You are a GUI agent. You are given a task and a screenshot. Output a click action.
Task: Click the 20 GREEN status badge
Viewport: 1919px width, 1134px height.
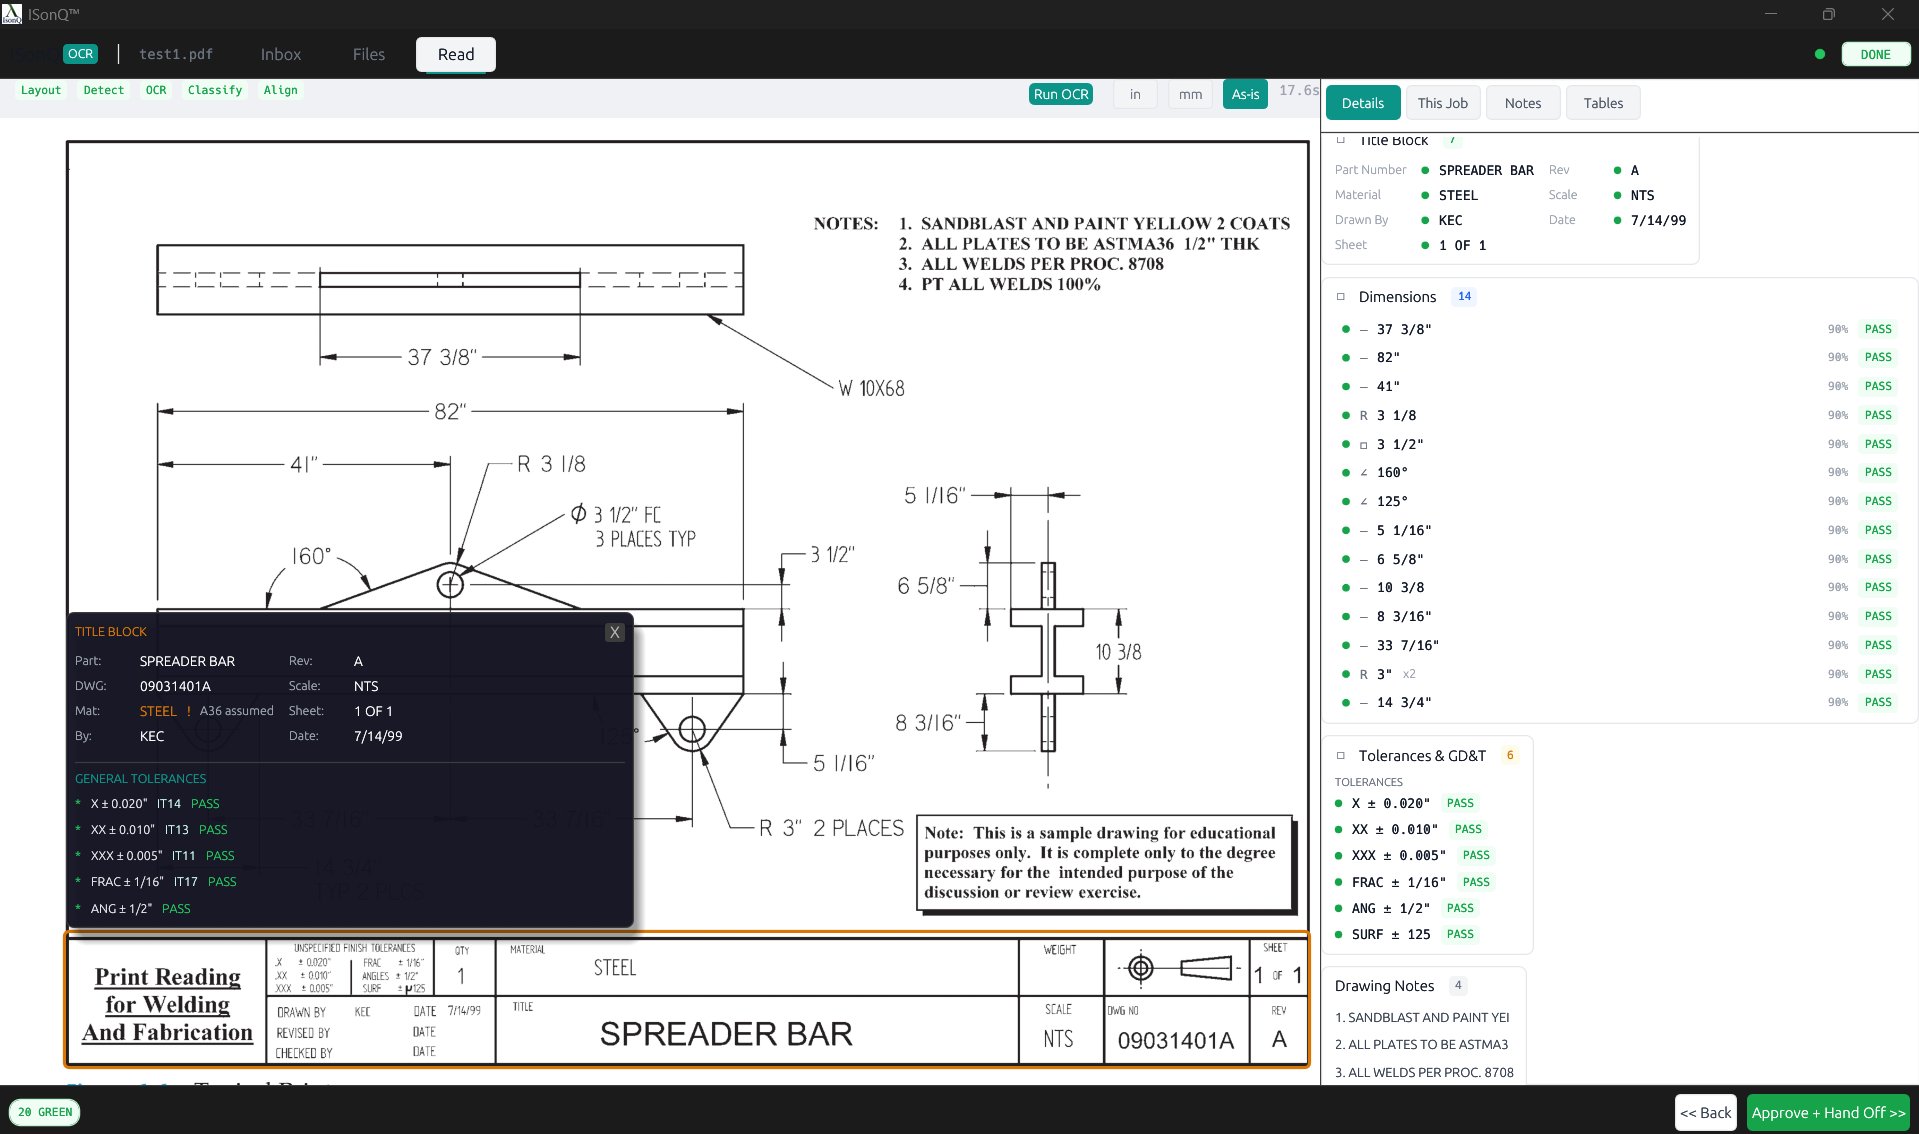tap(45, 1111)
